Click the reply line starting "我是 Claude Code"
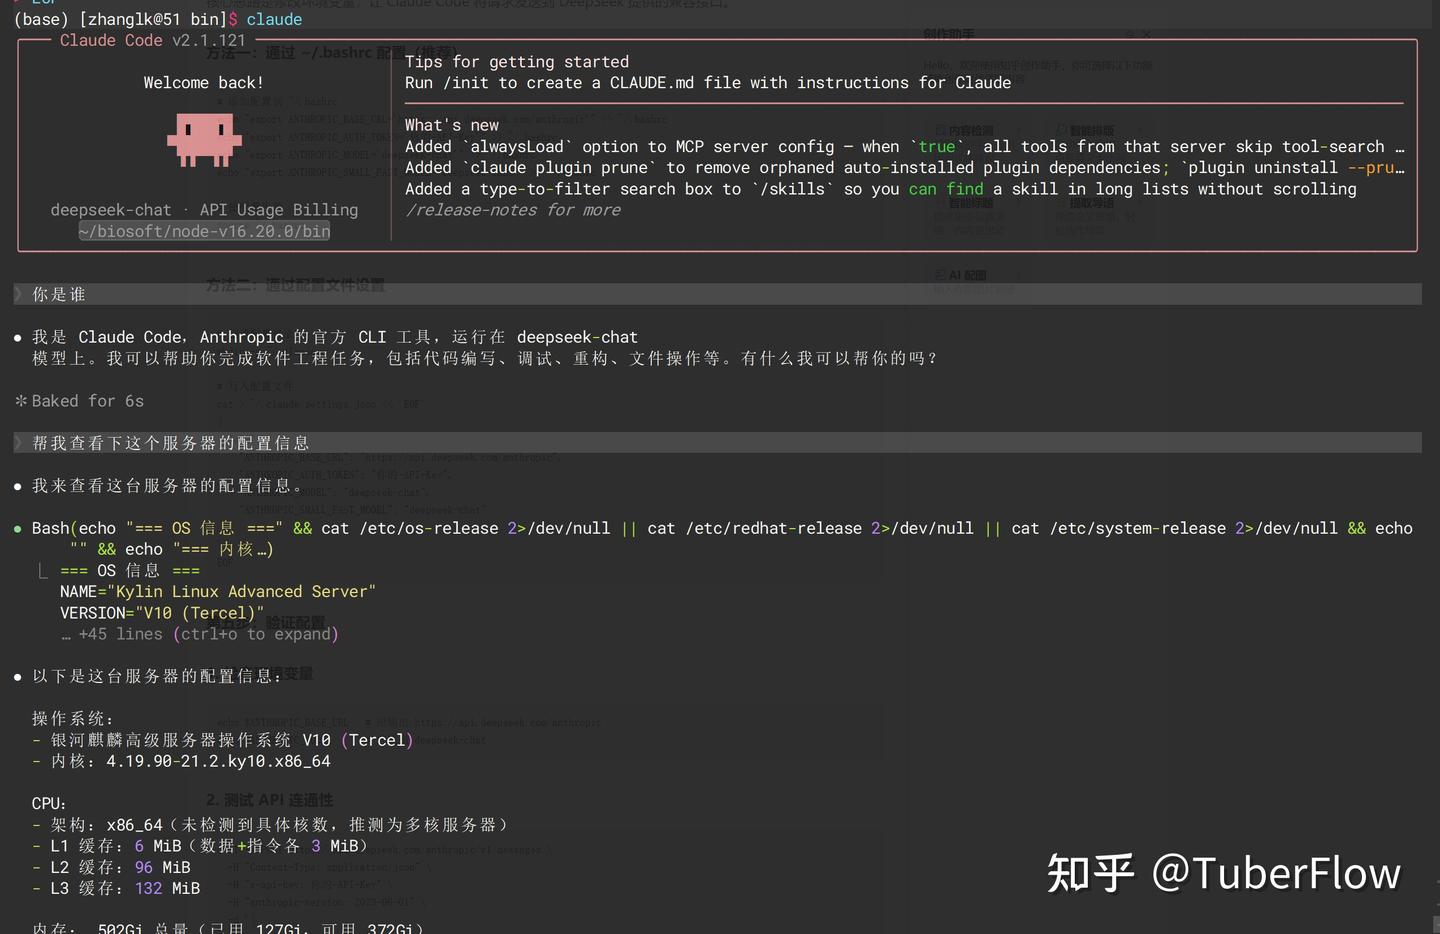 334,337
